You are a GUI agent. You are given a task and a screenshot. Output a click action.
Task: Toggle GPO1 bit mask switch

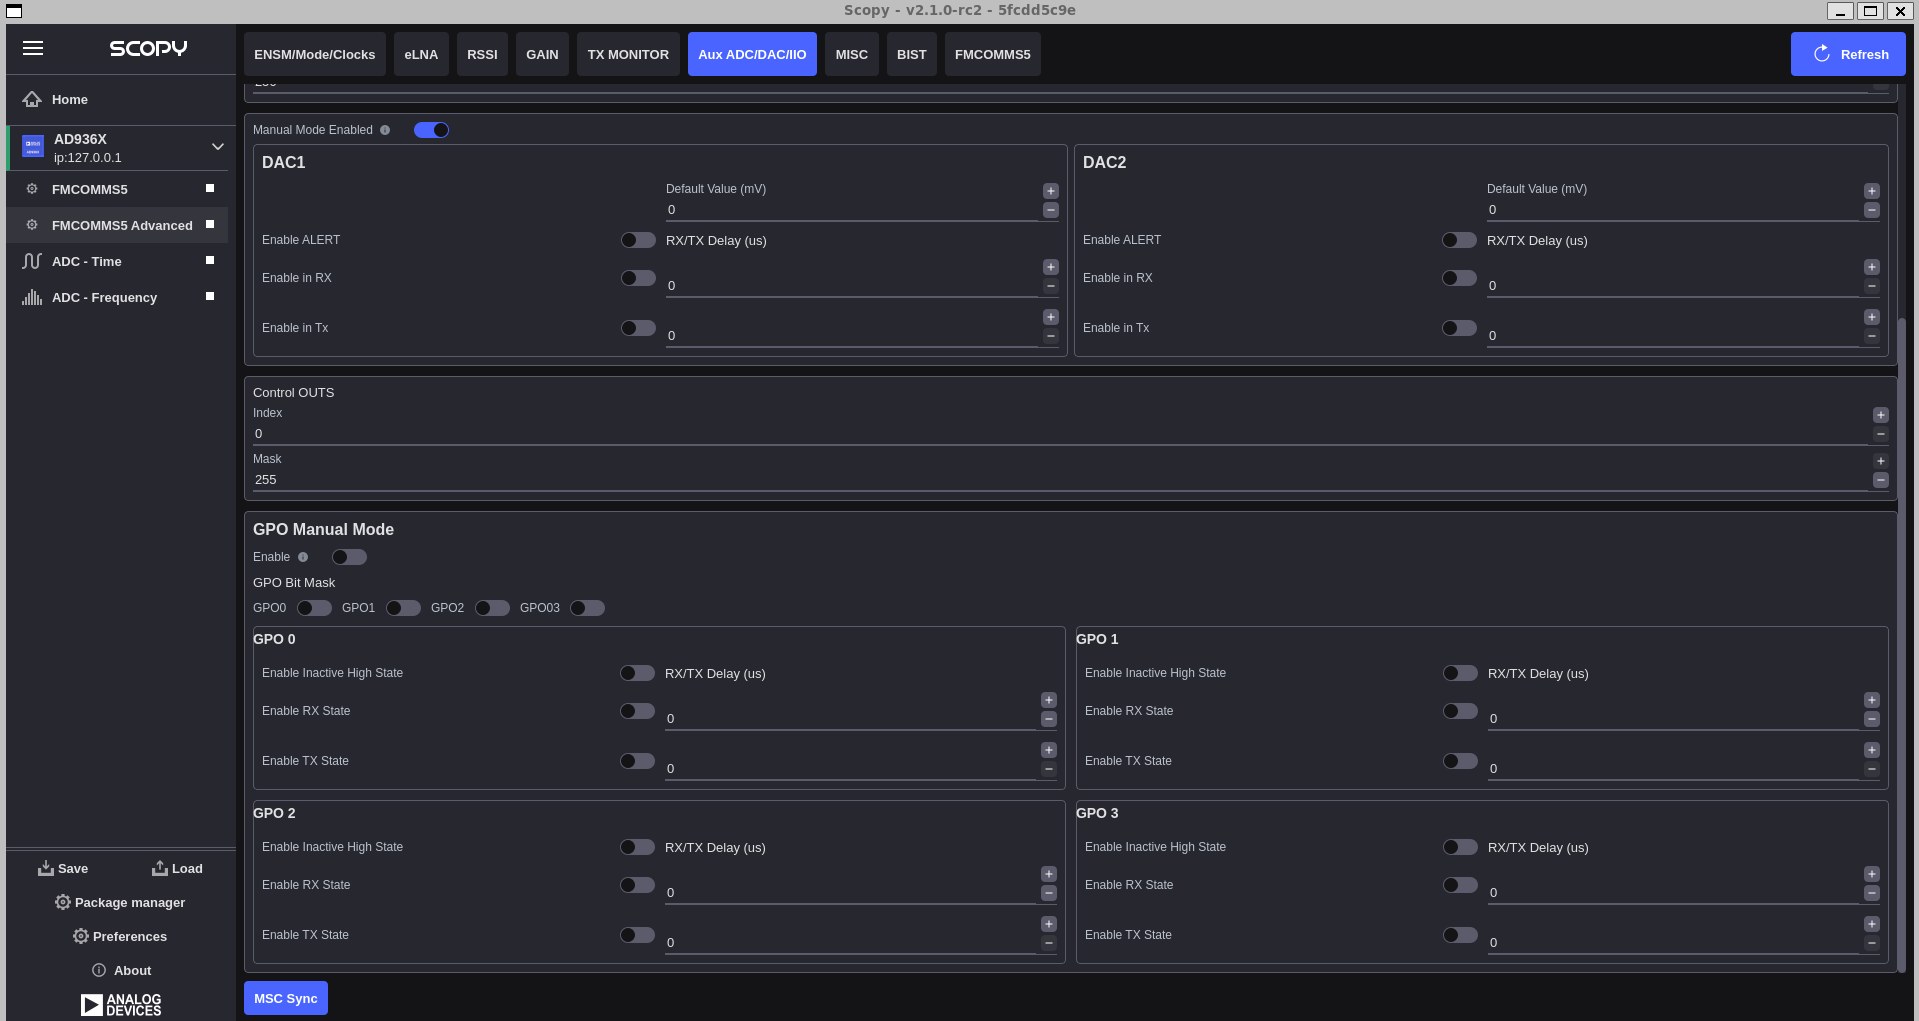point(403,608)
